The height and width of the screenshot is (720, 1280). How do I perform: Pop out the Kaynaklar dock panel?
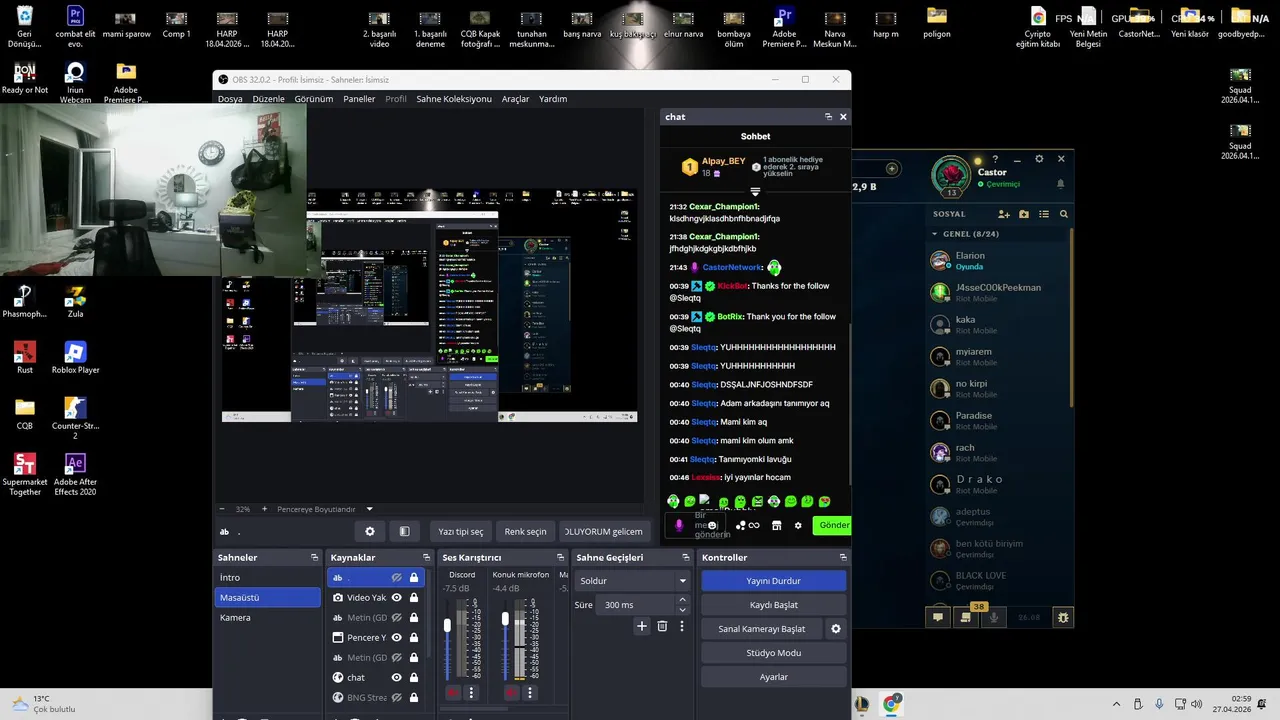(426, 557)
